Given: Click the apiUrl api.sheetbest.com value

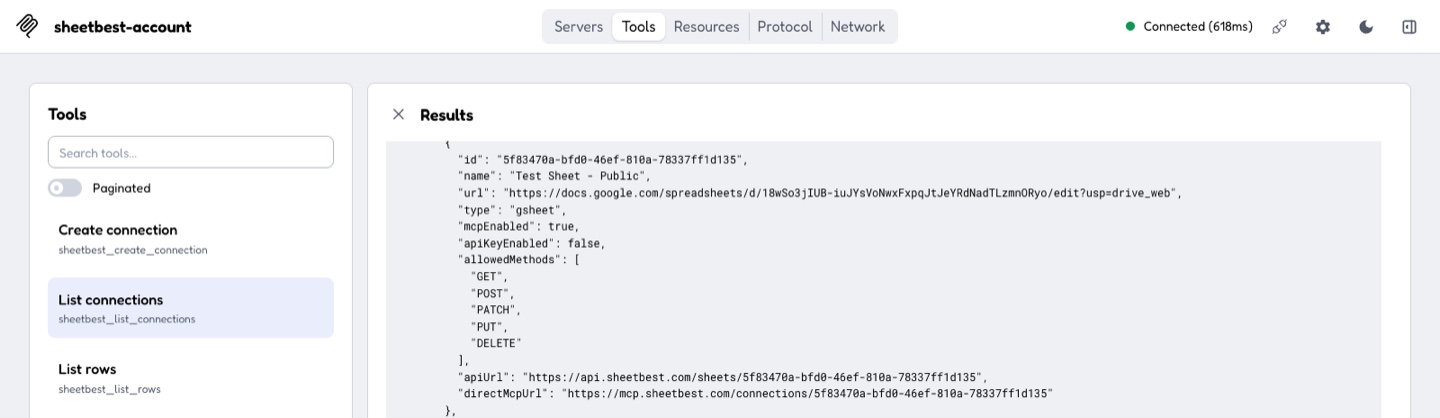Looking at the screenshot, I should [755, 377].
